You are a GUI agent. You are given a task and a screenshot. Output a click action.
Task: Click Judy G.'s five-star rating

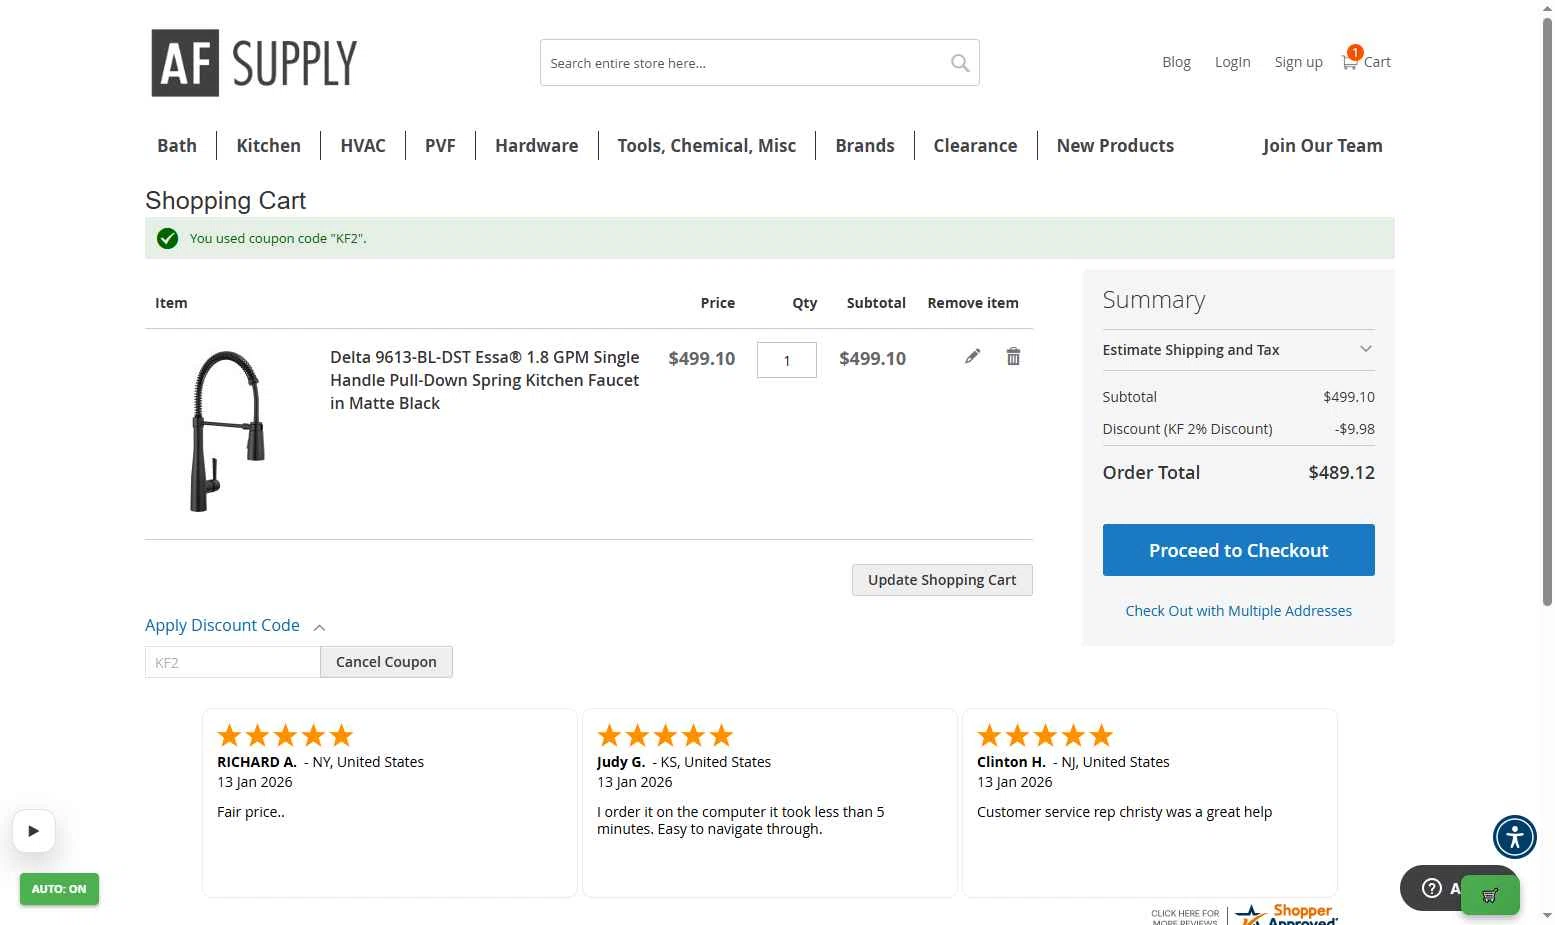tap(665, 736)
